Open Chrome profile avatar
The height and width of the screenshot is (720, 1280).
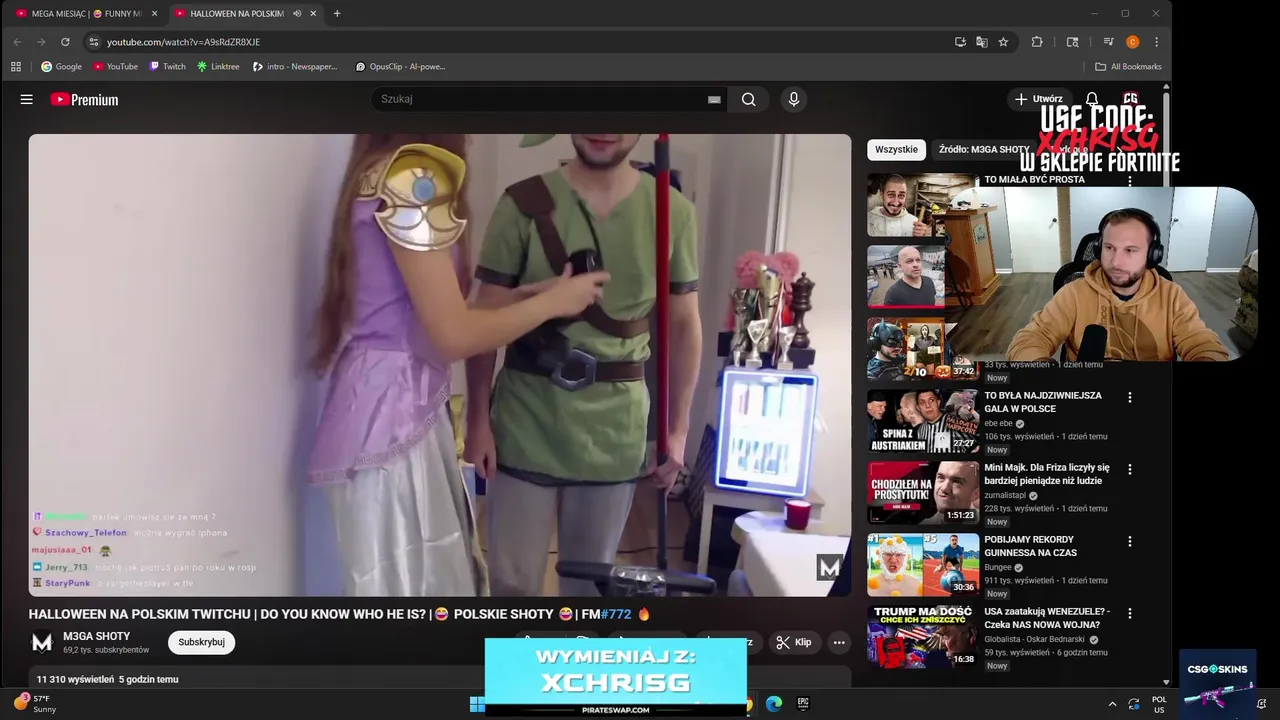pyautogui.click(x=1132, y=42)
